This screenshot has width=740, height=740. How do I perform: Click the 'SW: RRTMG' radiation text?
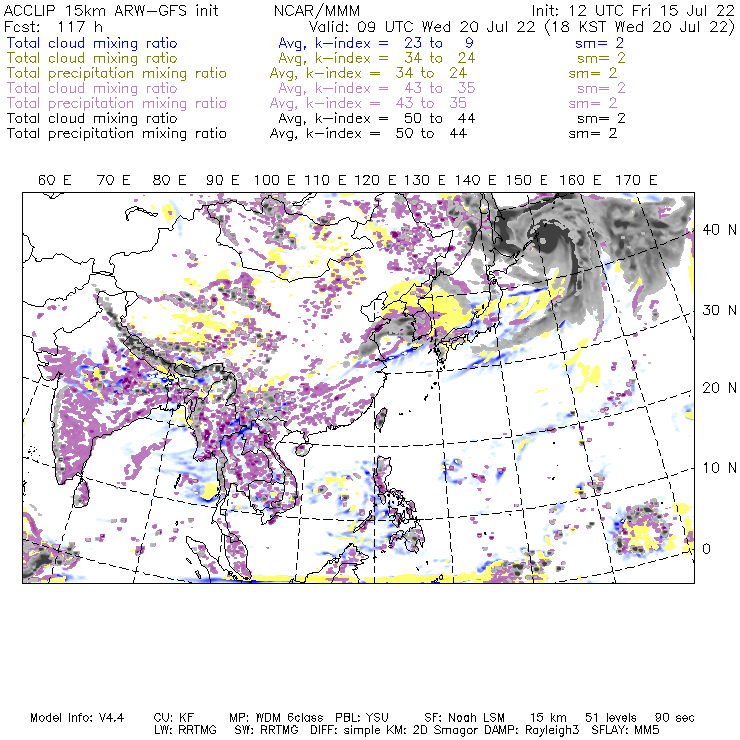pyautogui.click(x=267, y=730)
